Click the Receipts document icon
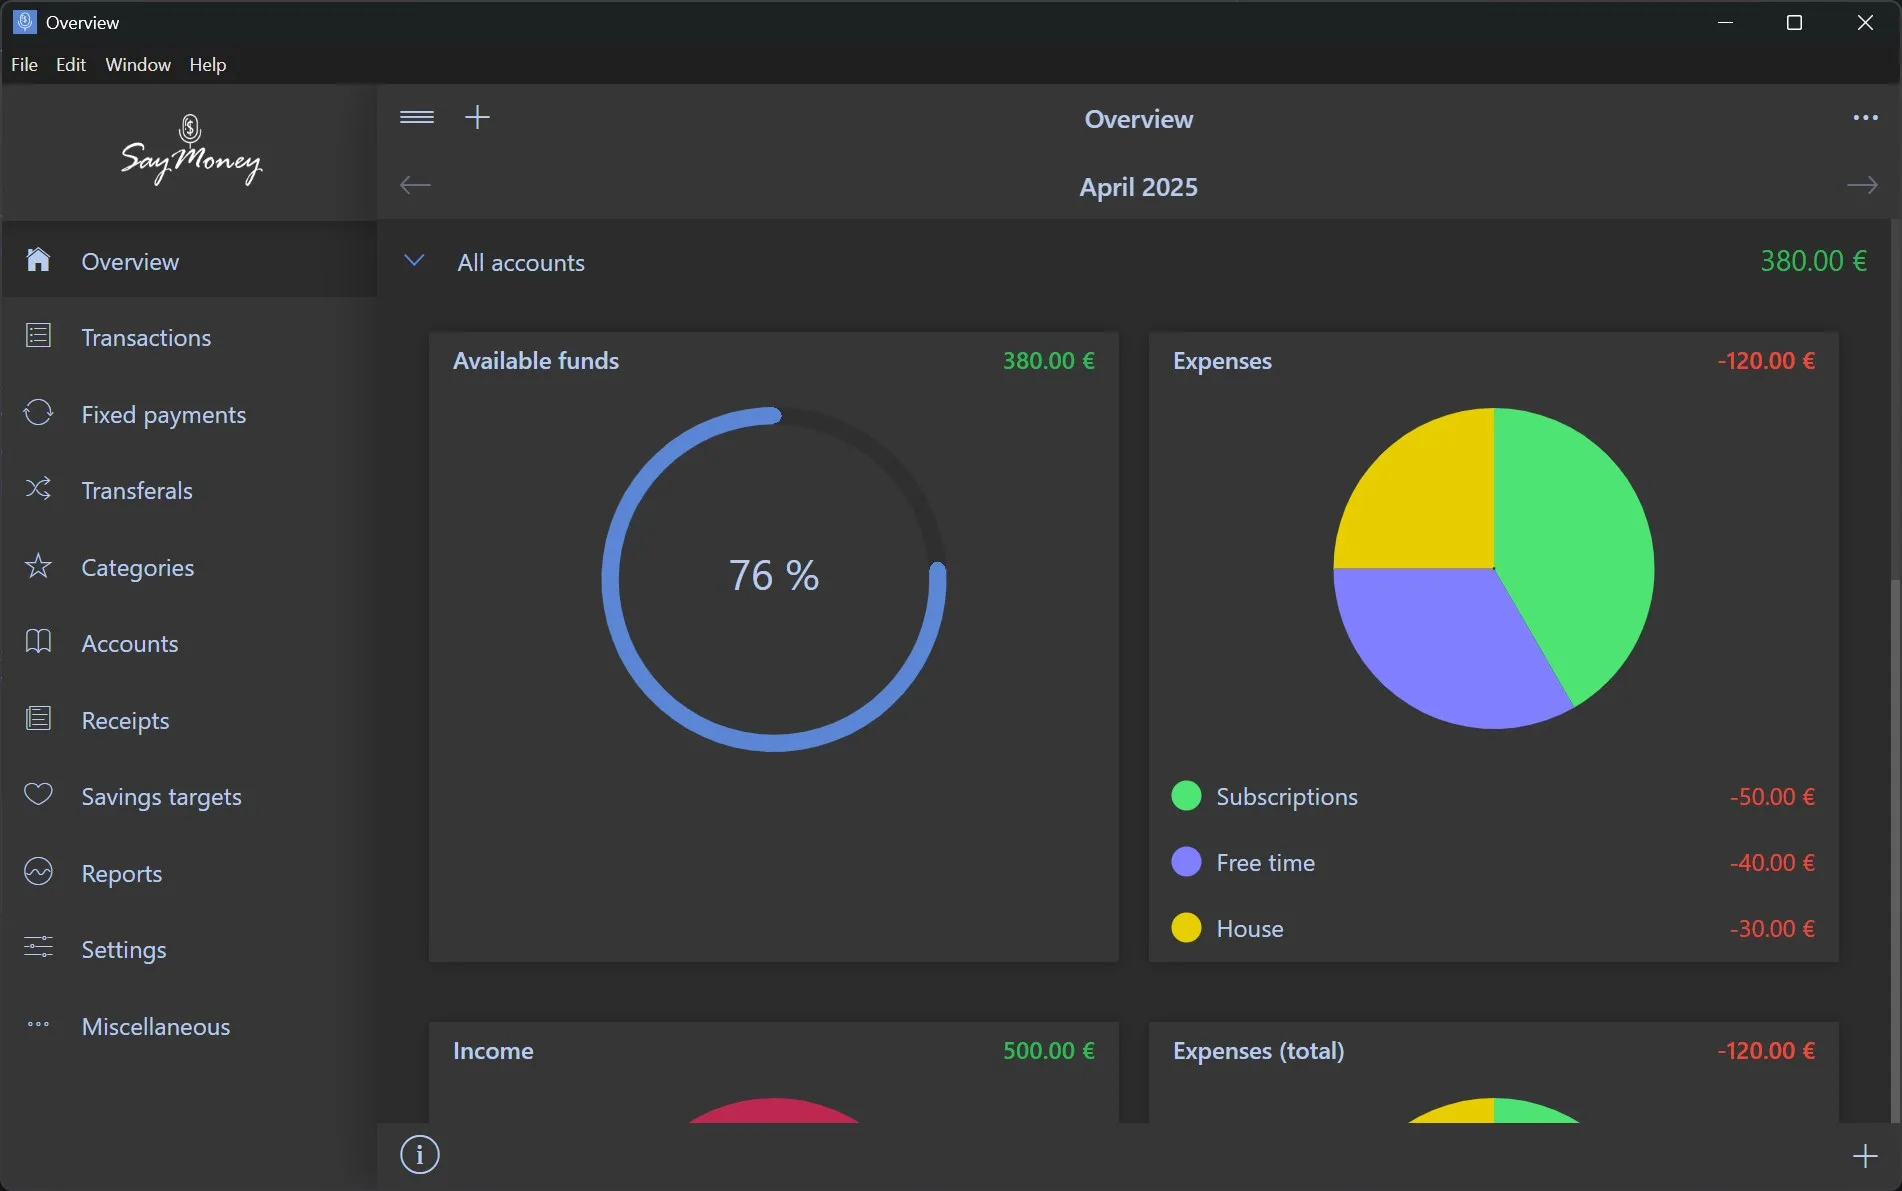 click(x=38, y=719)
